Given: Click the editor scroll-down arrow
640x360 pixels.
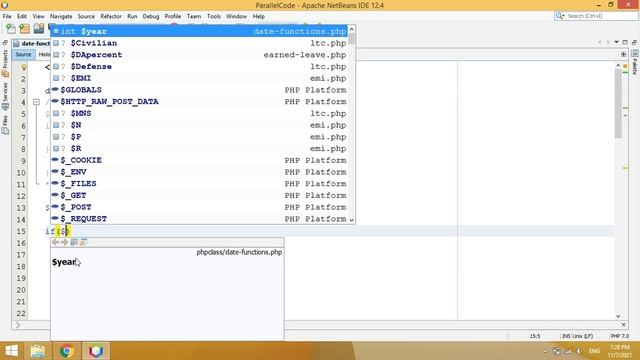Looking at the screenshot, I should (618, 316).
